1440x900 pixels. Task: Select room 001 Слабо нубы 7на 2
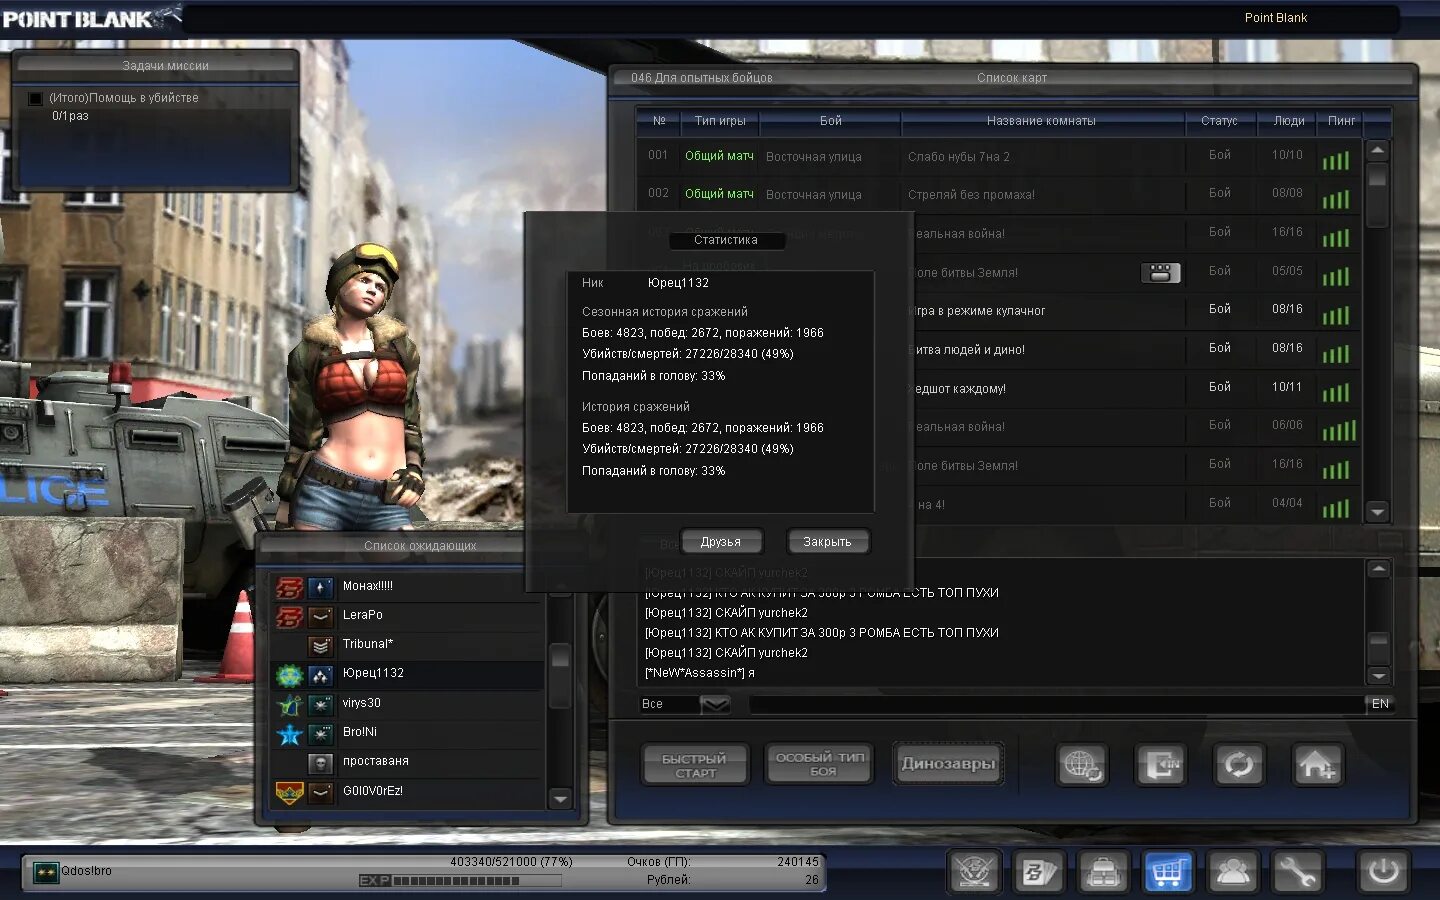click(x=1000, y=156)
